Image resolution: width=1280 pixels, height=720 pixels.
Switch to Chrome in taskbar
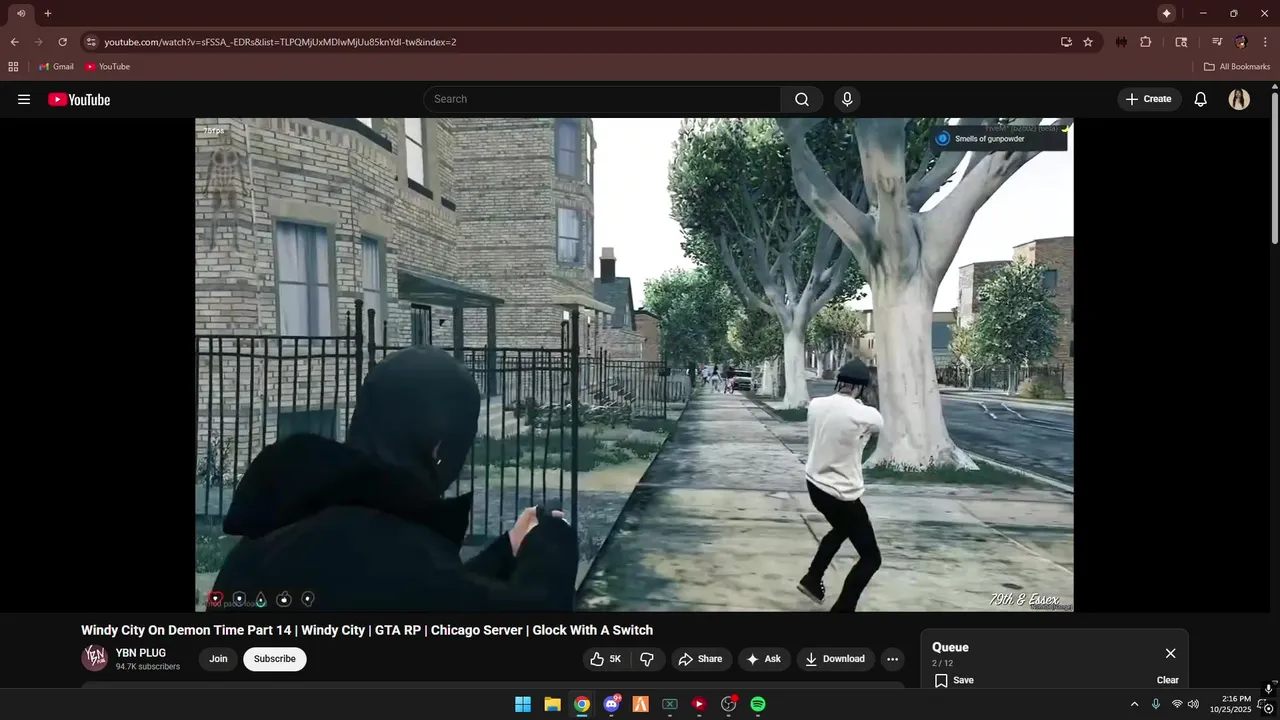pyautogui.click(x=582, y=704)
